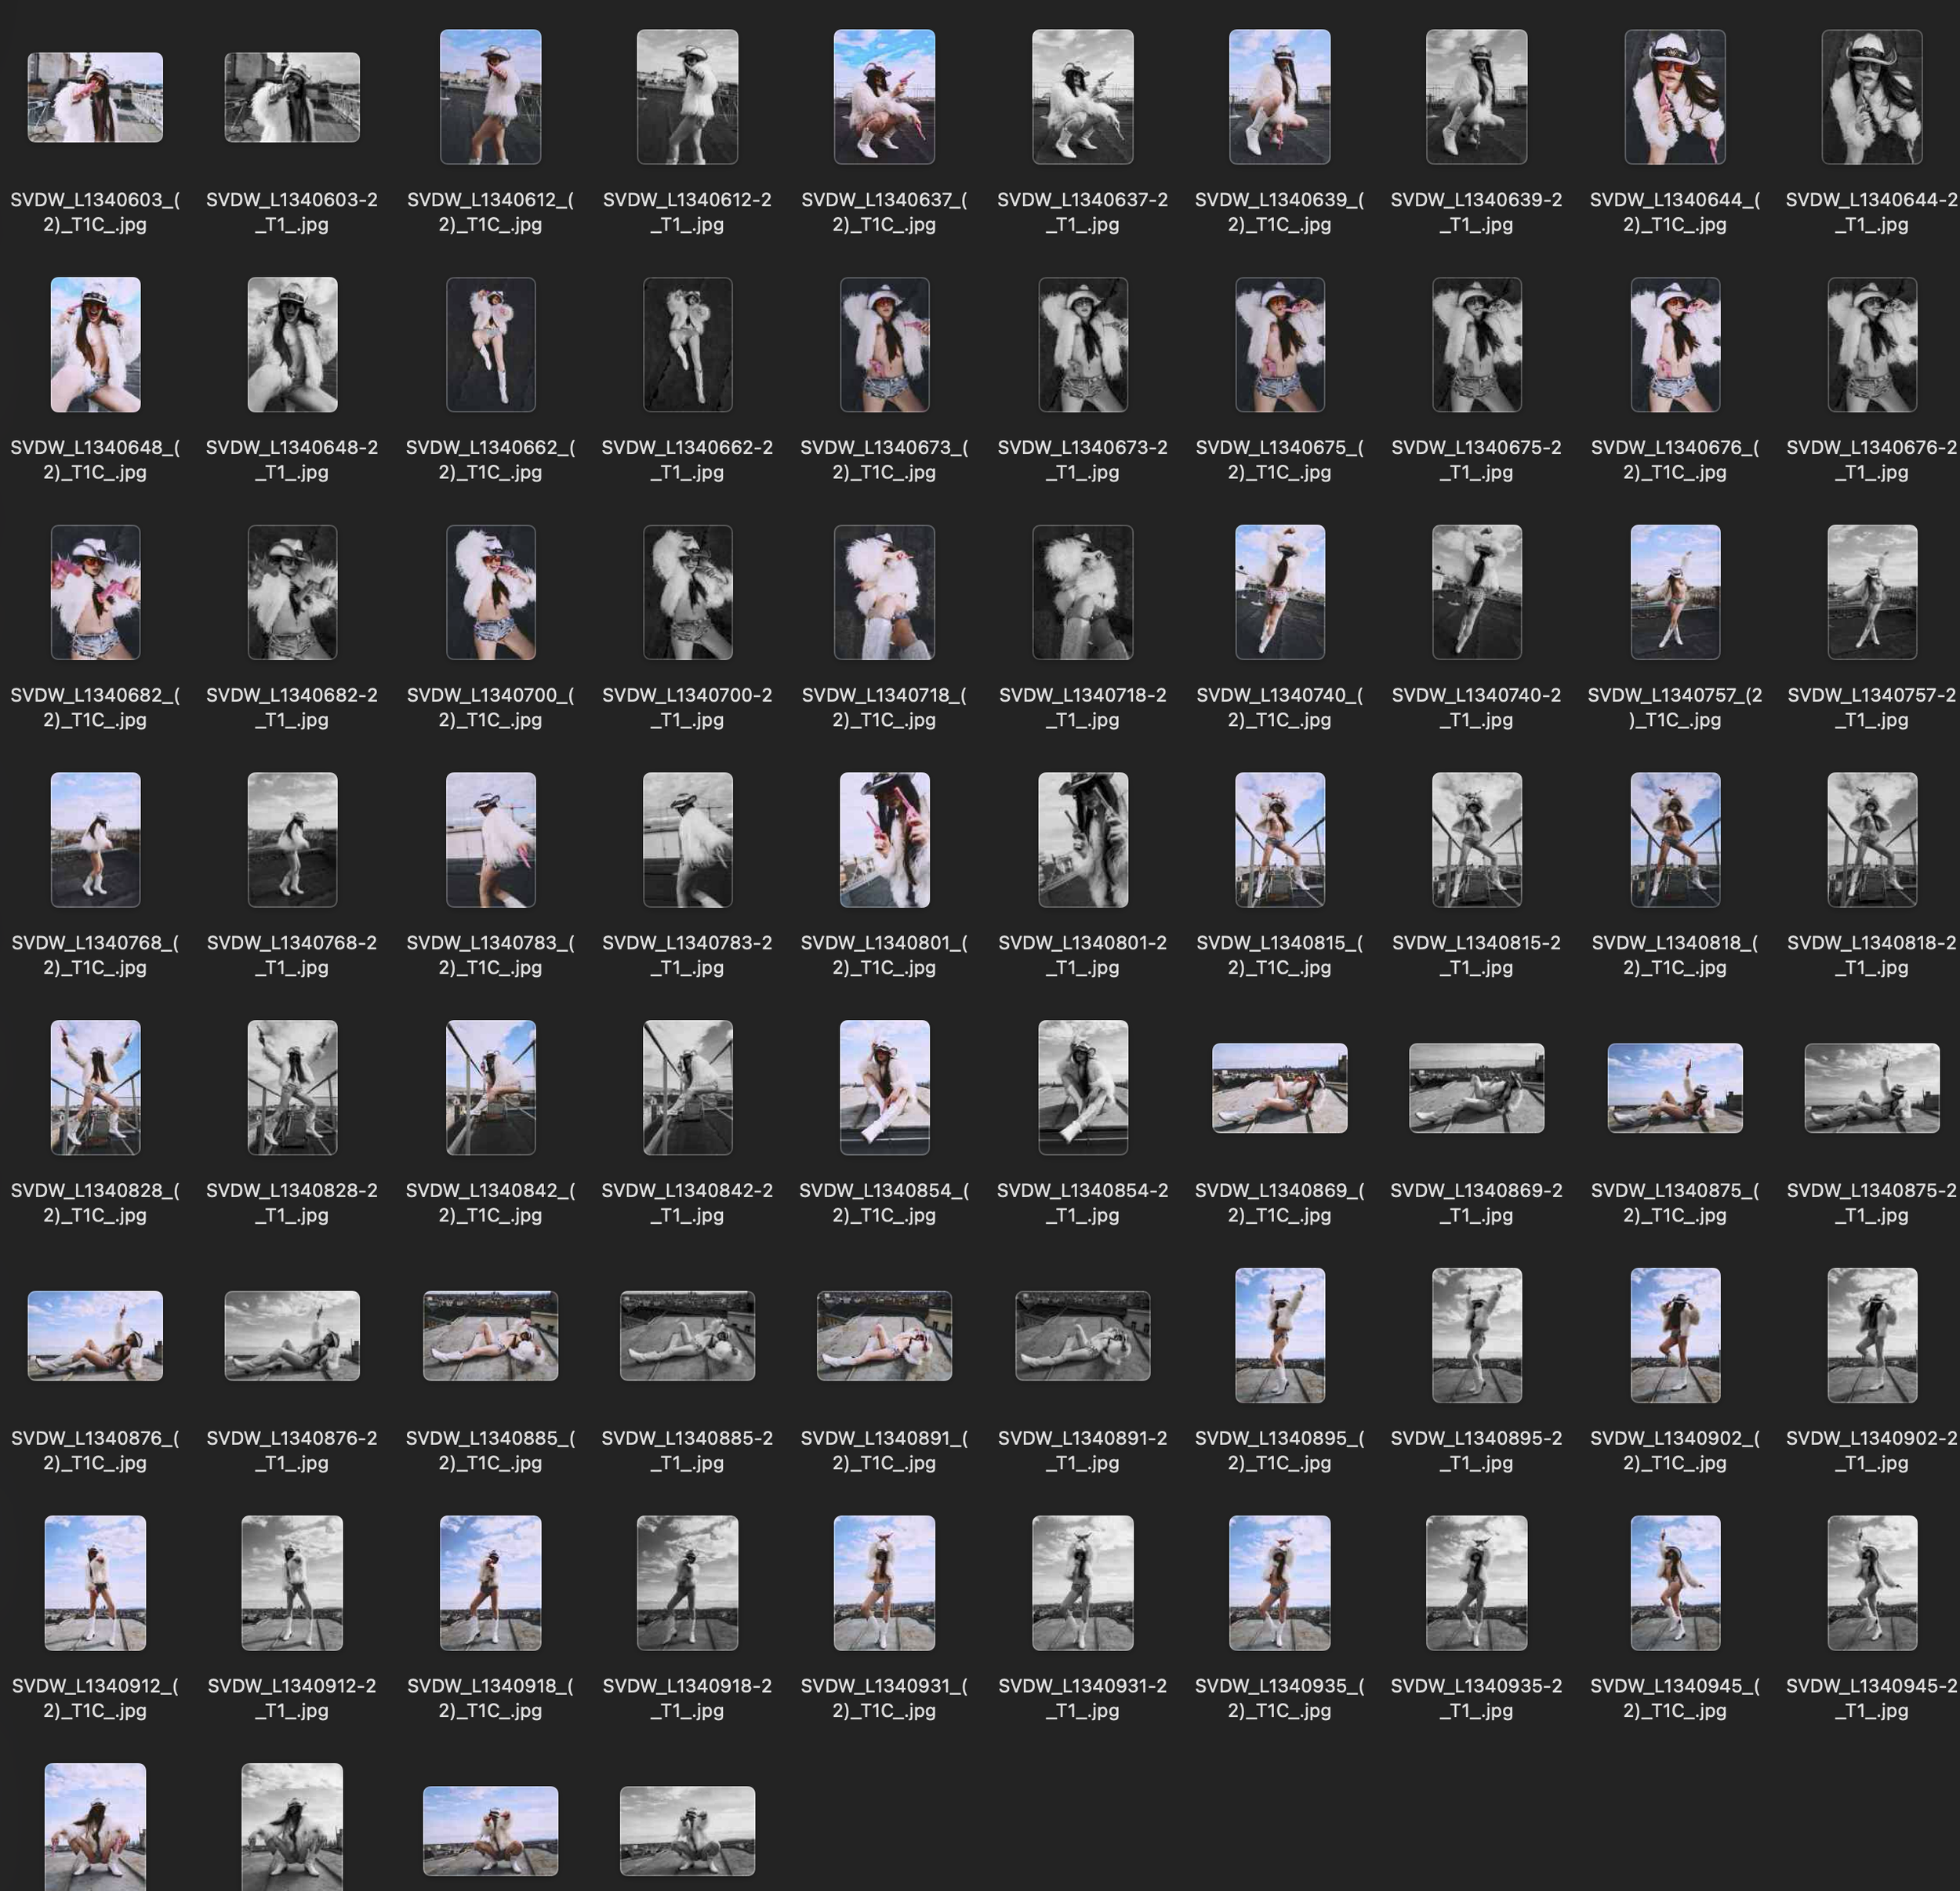Select file name SVDW_L1340676_(2)_T1C_.jpg
The image size is (1960, 1891).
(1675, 460)
